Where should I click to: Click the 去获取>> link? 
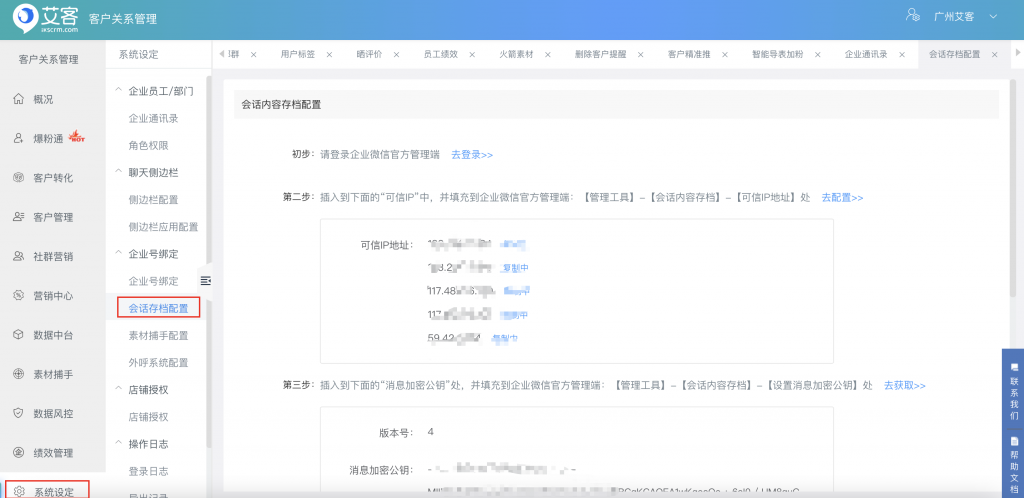pyautogui.click(x=905, y=385)
